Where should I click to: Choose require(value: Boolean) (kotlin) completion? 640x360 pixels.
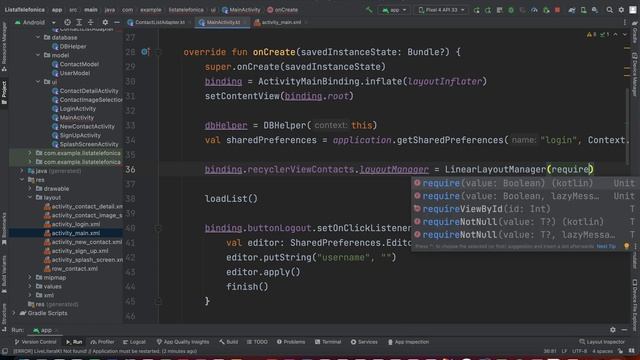coord(523,183)
